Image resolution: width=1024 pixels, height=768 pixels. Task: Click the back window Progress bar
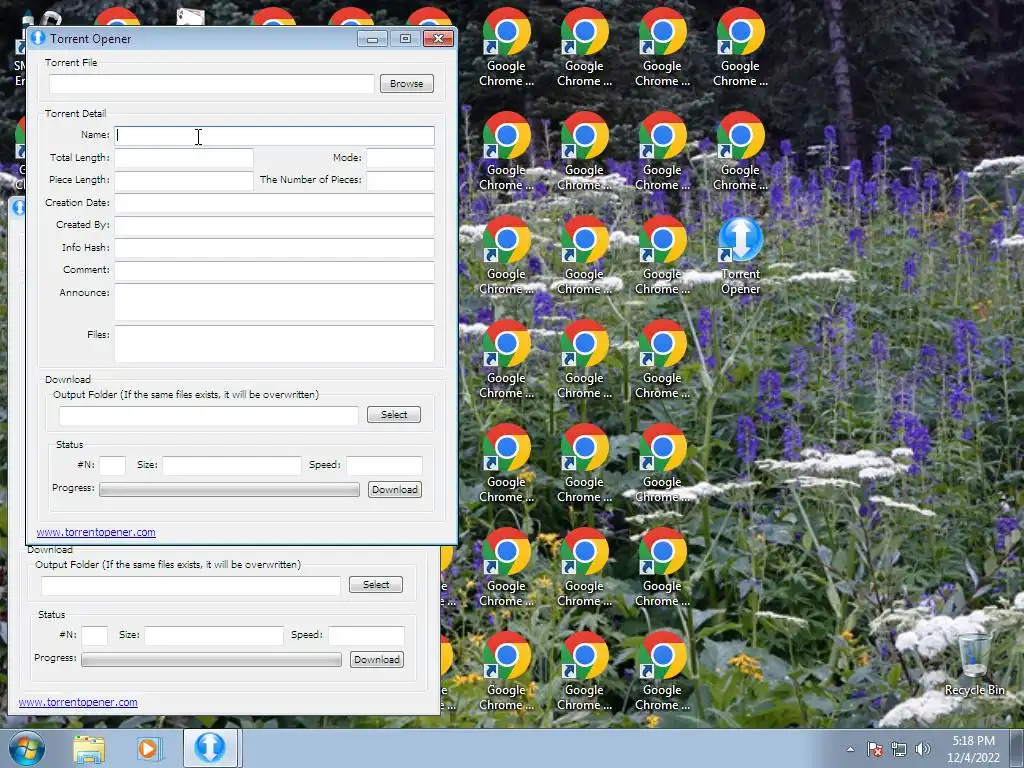click(211, 660)
